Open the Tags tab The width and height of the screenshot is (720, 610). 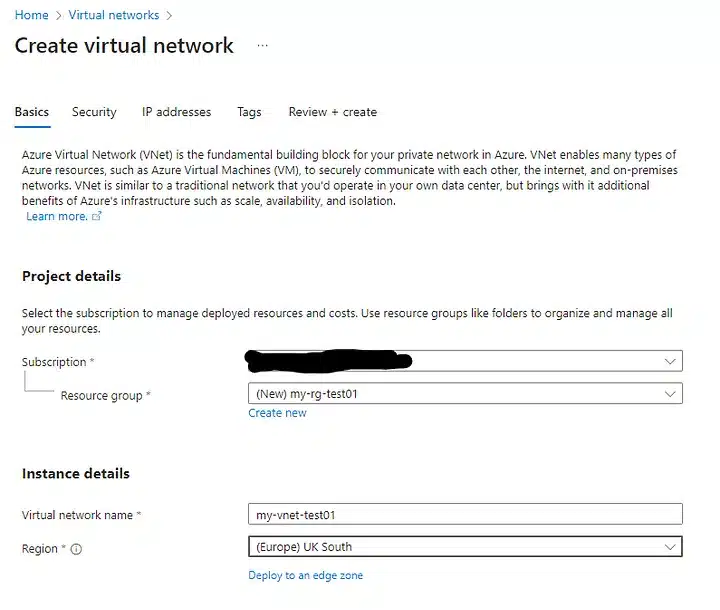click(249, 112)
